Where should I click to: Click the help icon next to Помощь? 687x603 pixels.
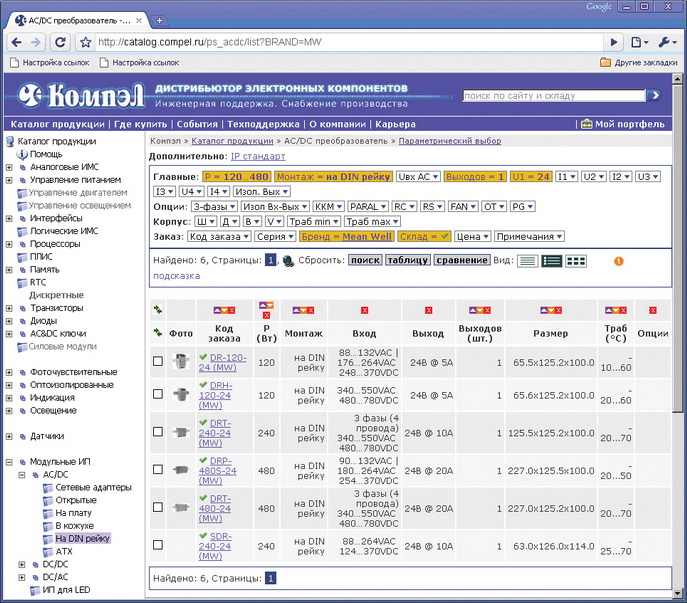(22, 154)
